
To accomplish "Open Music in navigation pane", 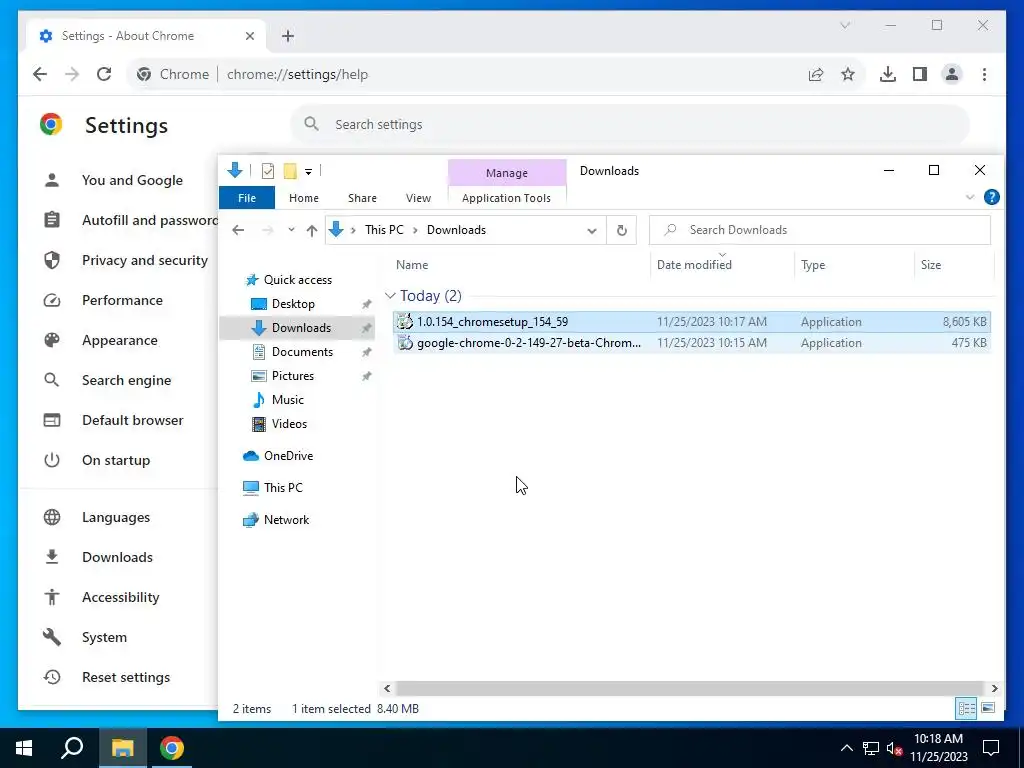I will [x=287, y=400].
